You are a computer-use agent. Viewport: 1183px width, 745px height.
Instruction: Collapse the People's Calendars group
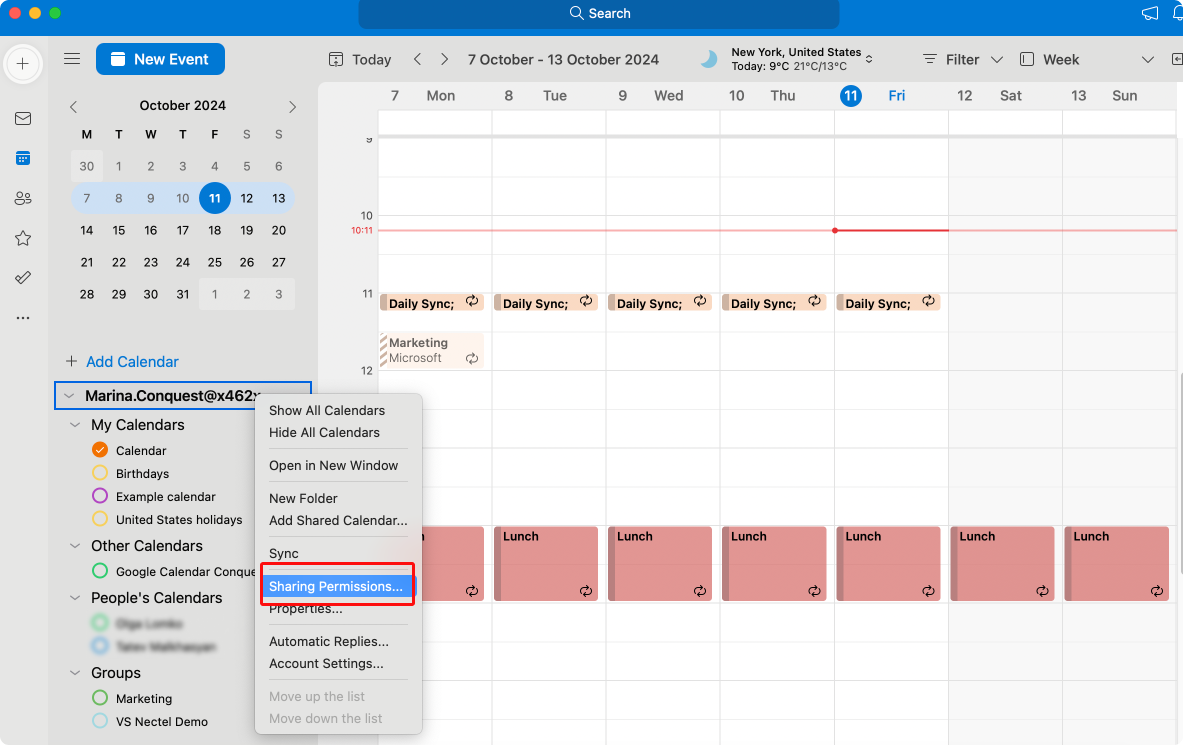pyautogui.click(x=75, y=598)
